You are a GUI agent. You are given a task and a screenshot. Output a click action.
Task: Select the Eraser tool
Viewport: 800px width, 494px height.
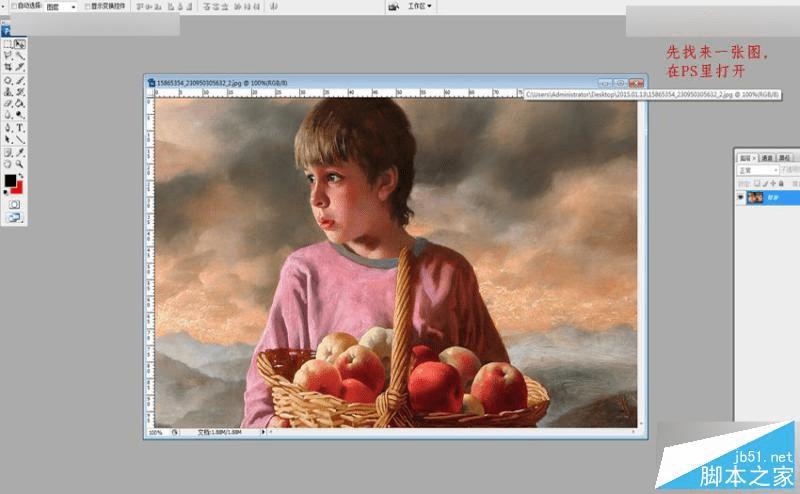[8, 104]
